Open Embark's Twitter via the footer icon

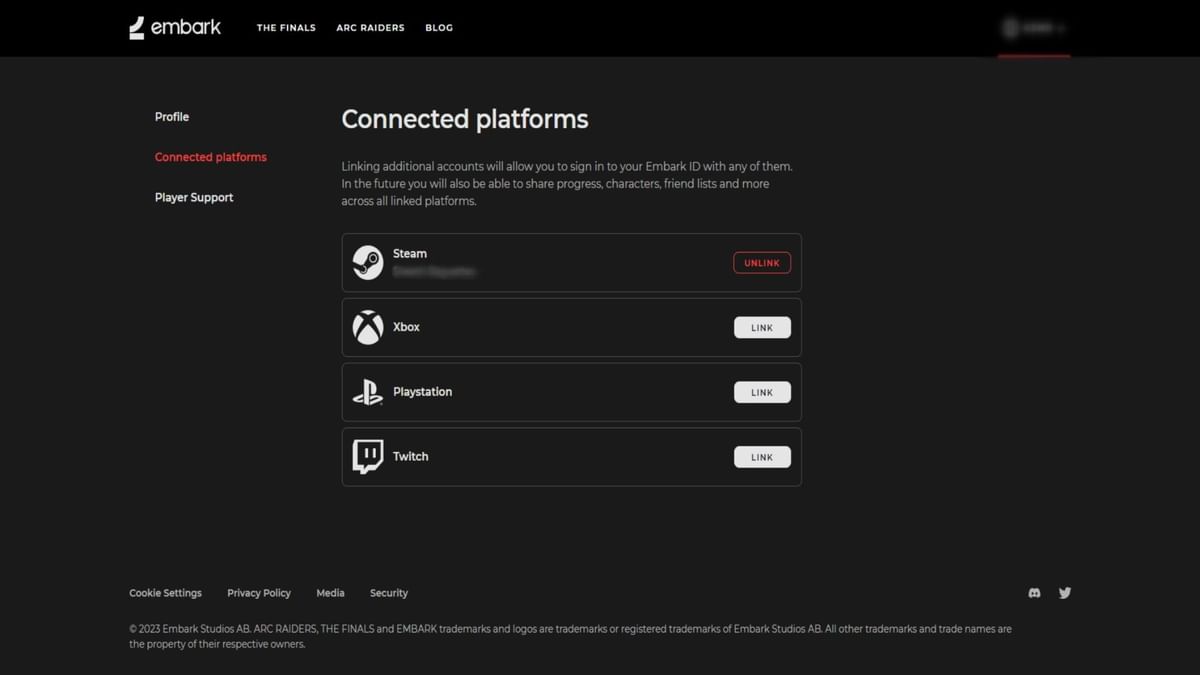click(x=1064, y=592)
